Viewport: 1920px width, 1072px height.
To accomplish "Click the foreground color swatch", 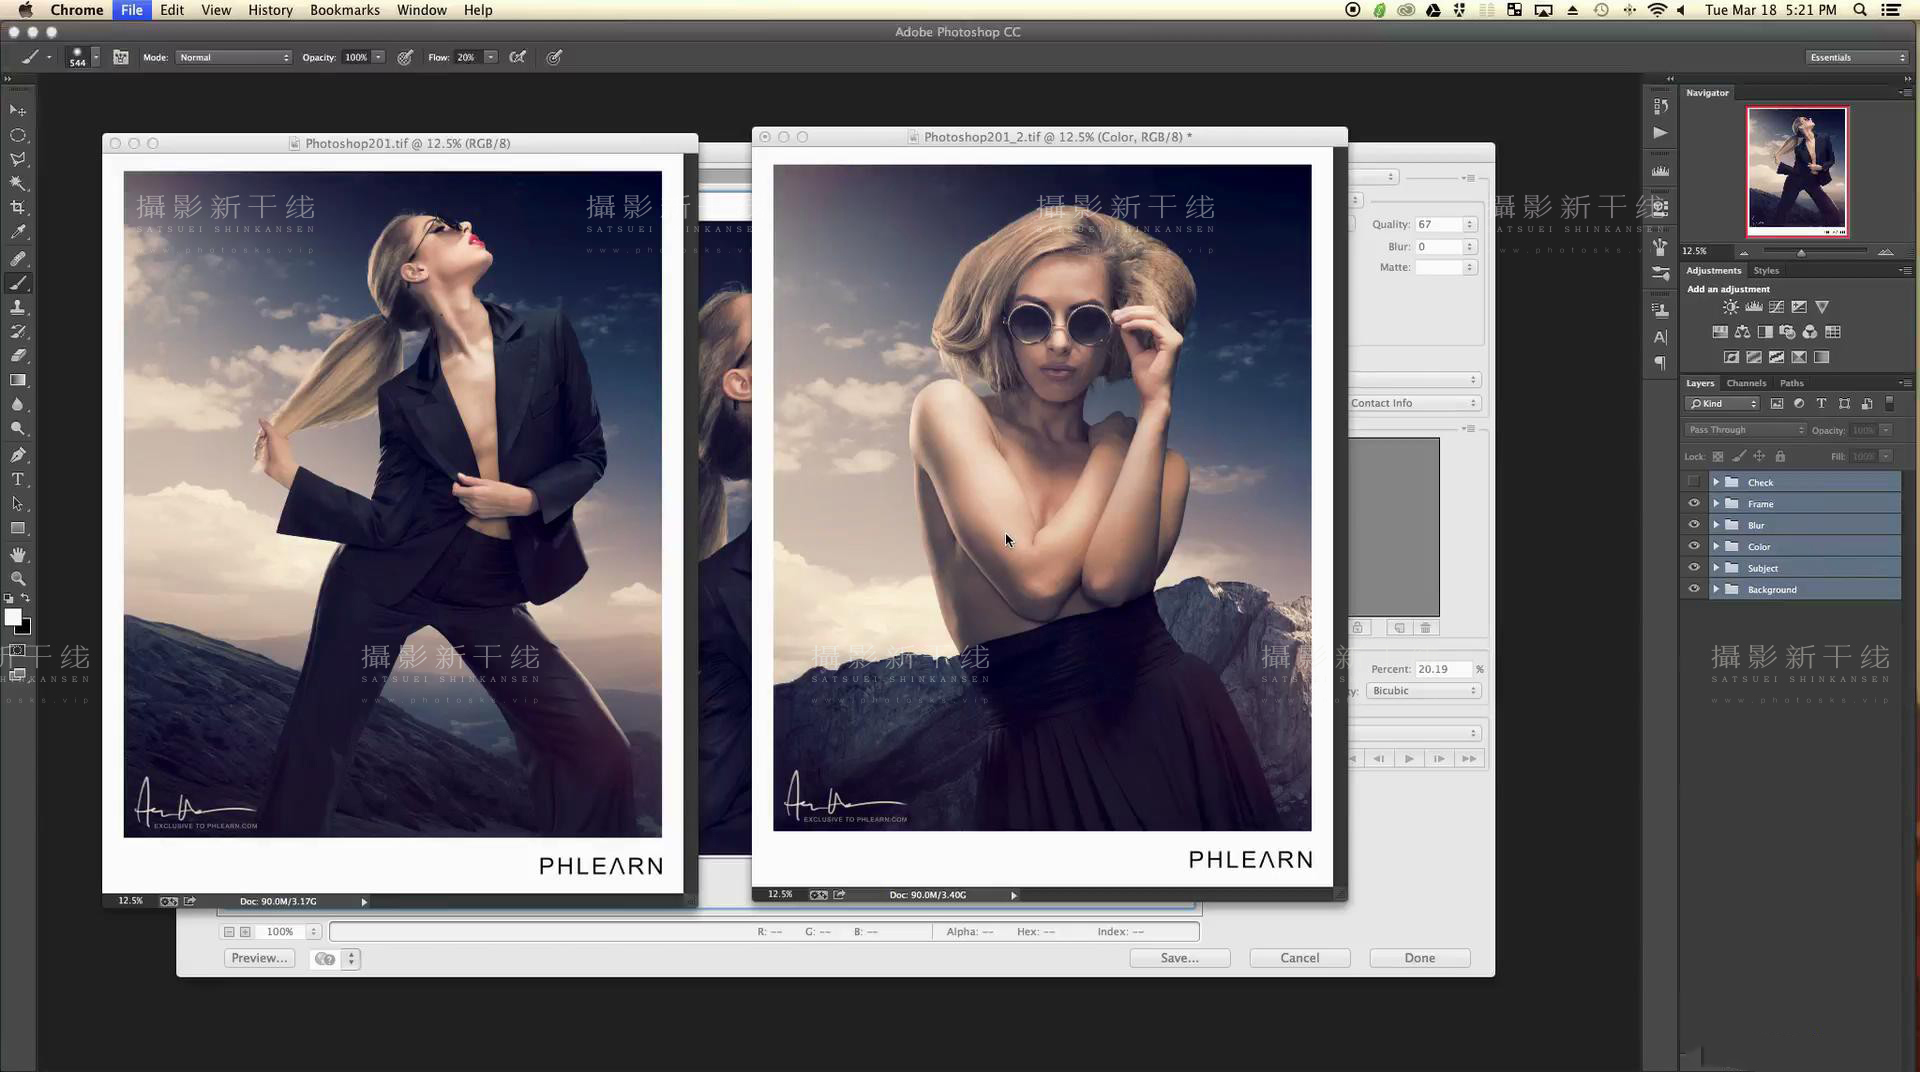I will click(13, 618).
